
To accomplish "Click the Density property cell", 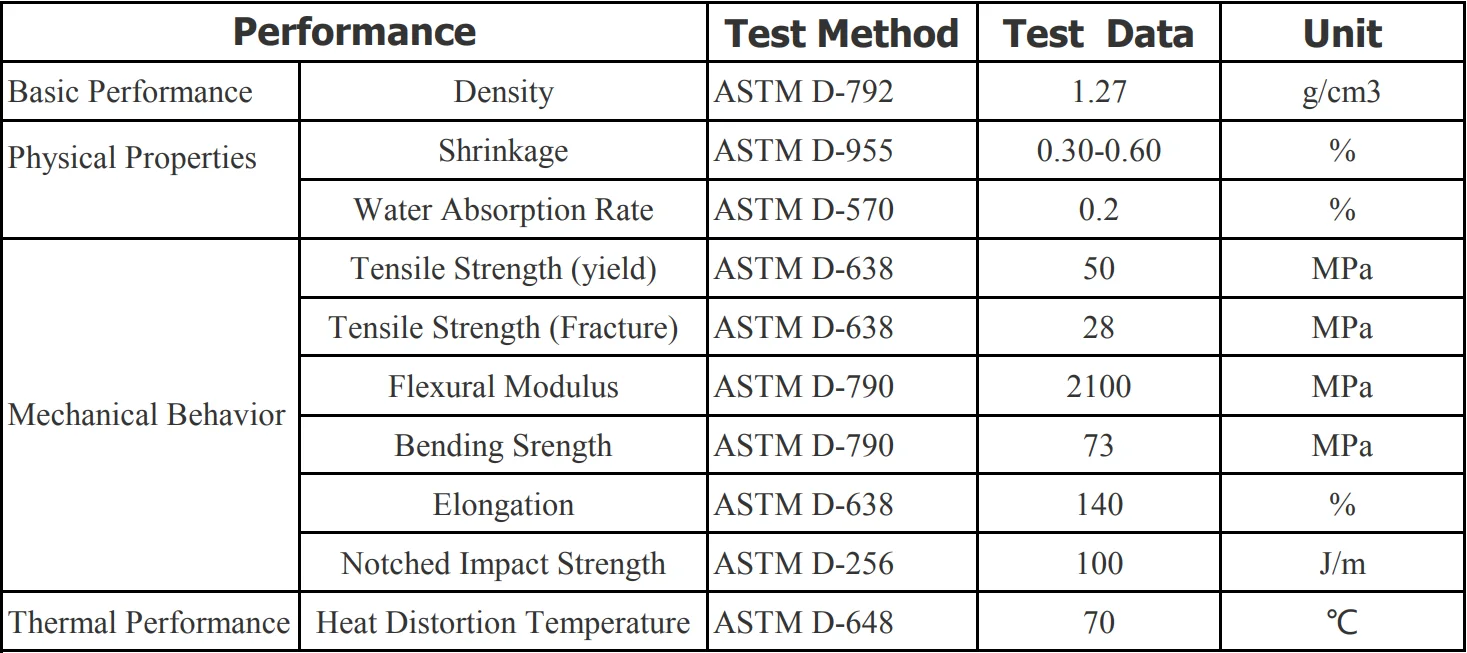I will (503, 92).
